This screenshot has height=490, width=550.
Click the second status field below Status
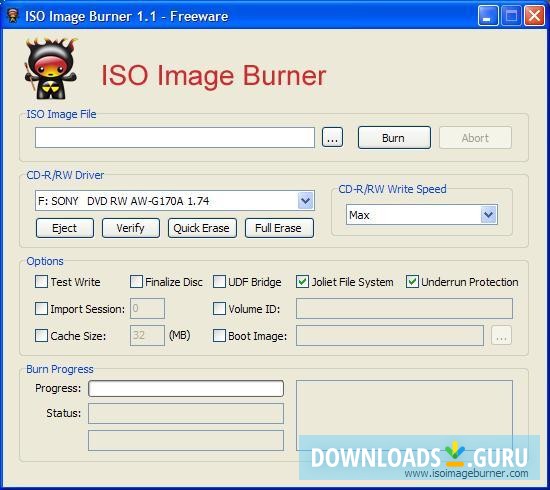pos(186,441)
